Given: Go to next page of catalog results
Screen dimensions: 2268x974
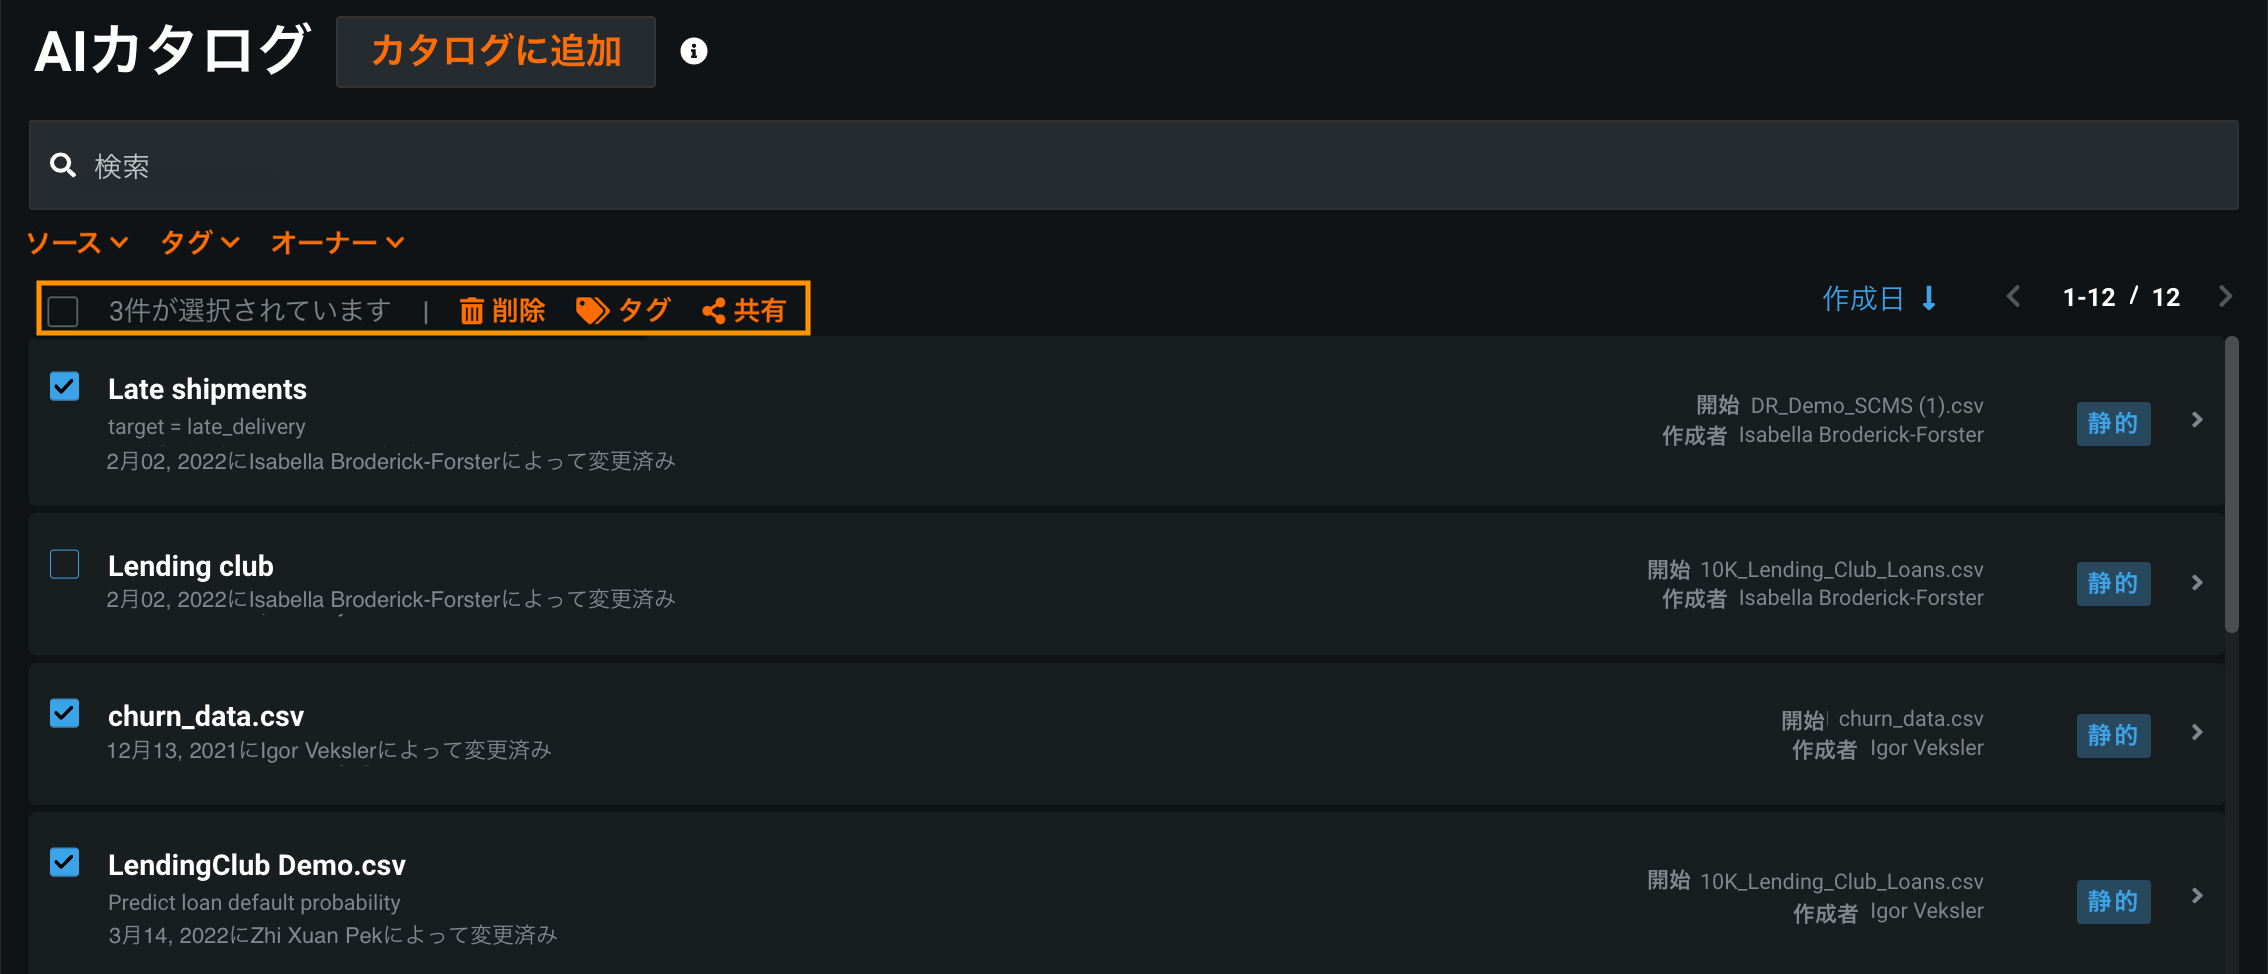Looking at the screenshot, I should tap(2225, 297).
